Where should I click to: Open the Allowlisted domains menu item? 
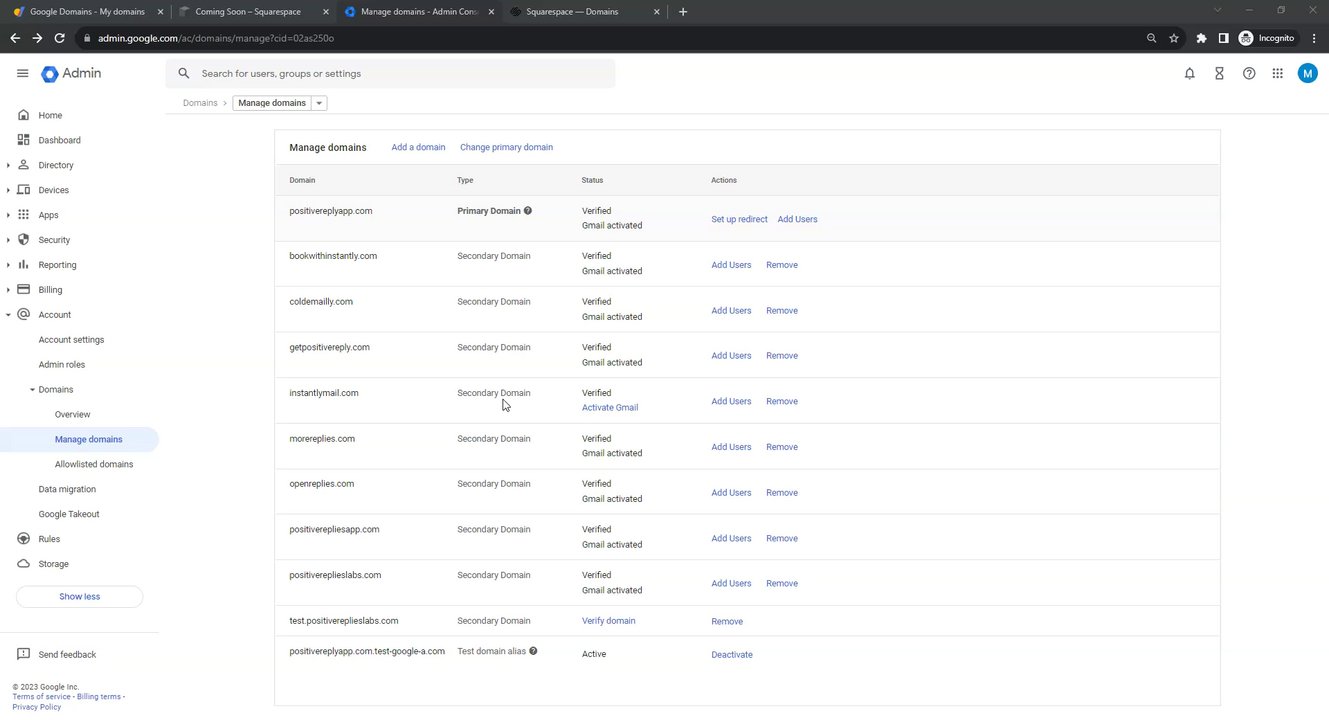94,464
